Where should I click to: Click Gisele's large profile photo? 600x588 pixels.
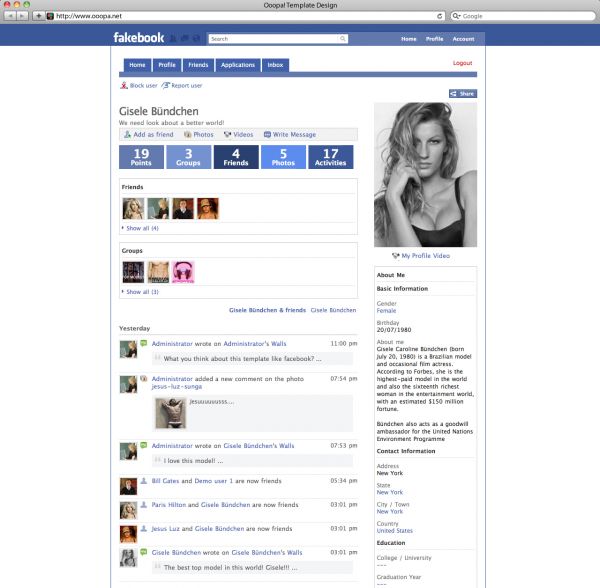[x=426, y=175]
